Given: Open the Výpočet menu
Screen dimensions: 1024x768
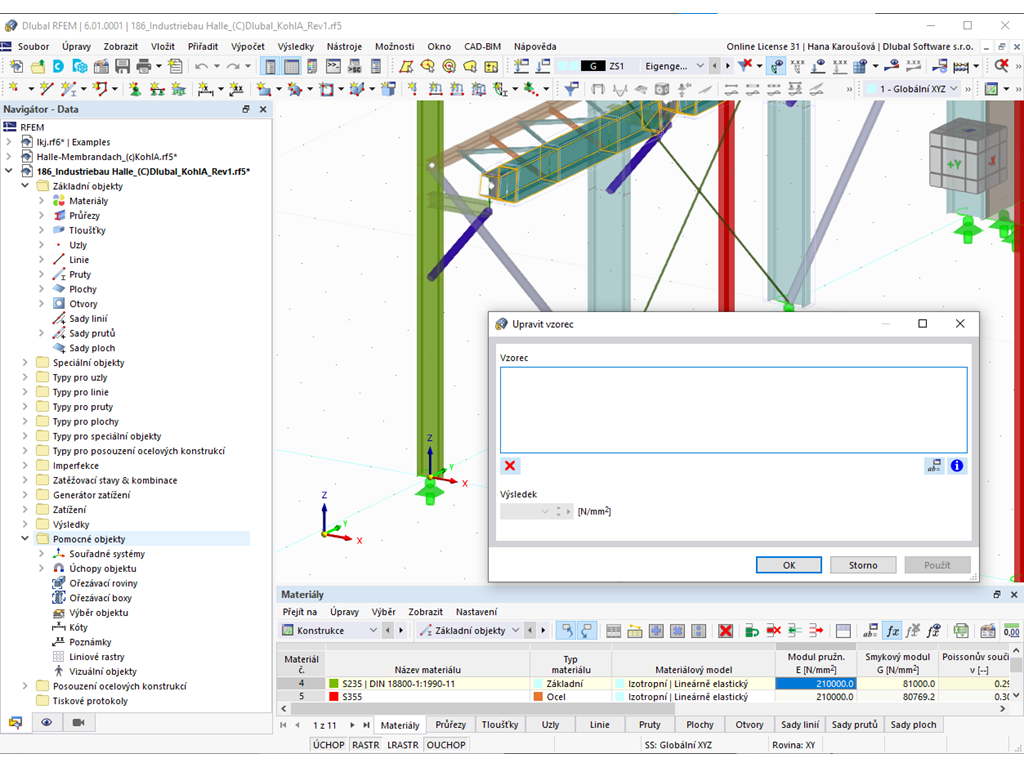Looking at the screenshot, I should pyautogui.click(x=248, y=46).
